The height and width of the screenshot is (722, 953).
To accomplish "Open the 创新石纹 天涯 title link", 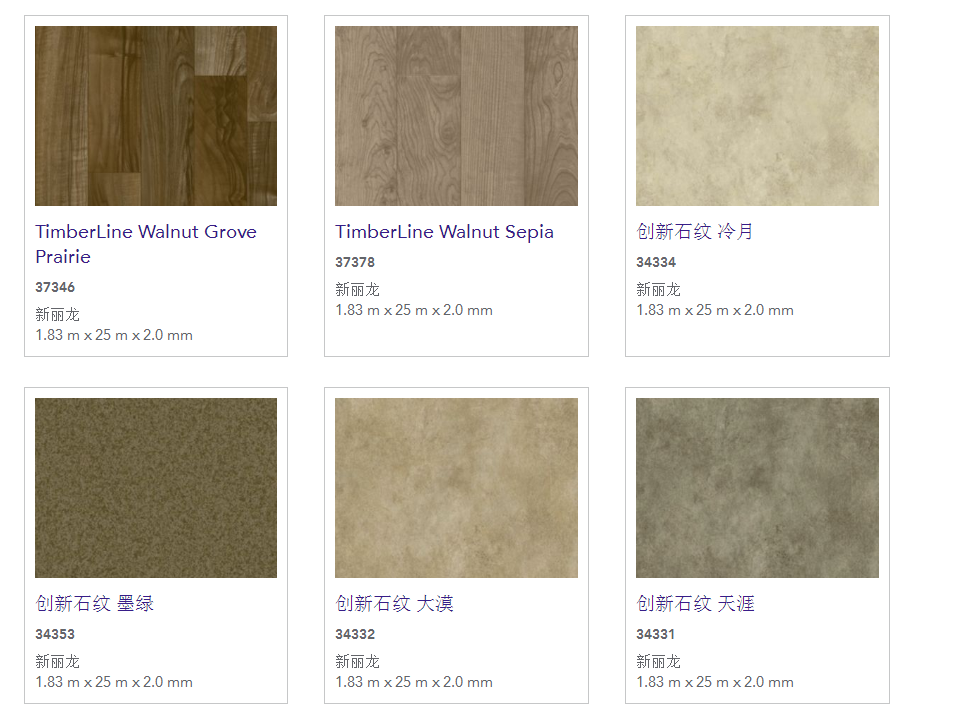I will [x=695, y=604].
